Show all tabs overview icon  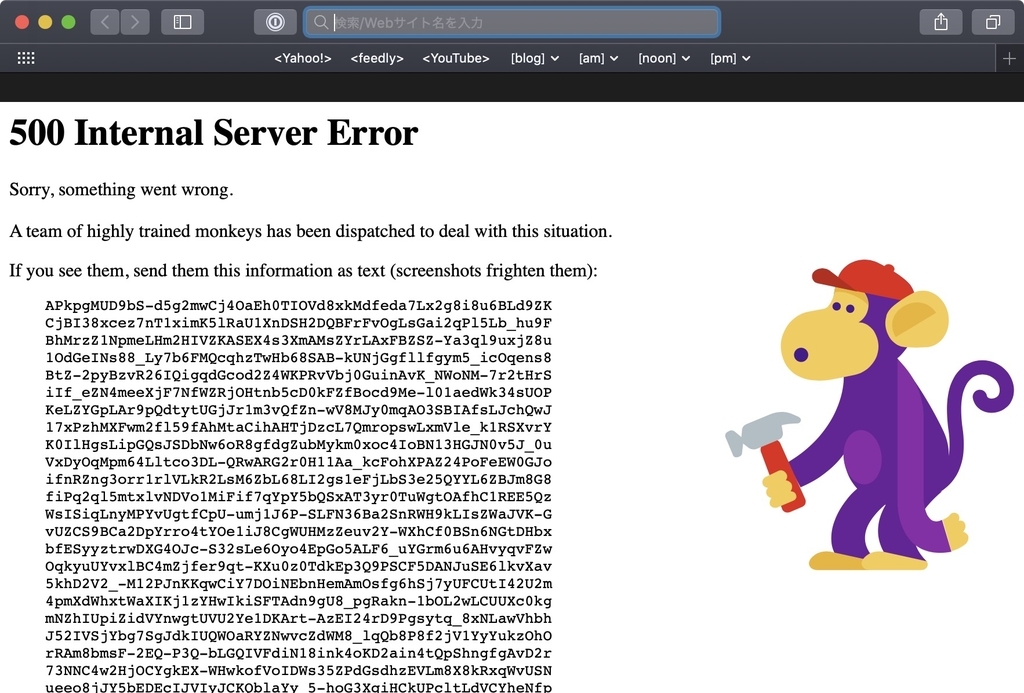coord(993,22)
